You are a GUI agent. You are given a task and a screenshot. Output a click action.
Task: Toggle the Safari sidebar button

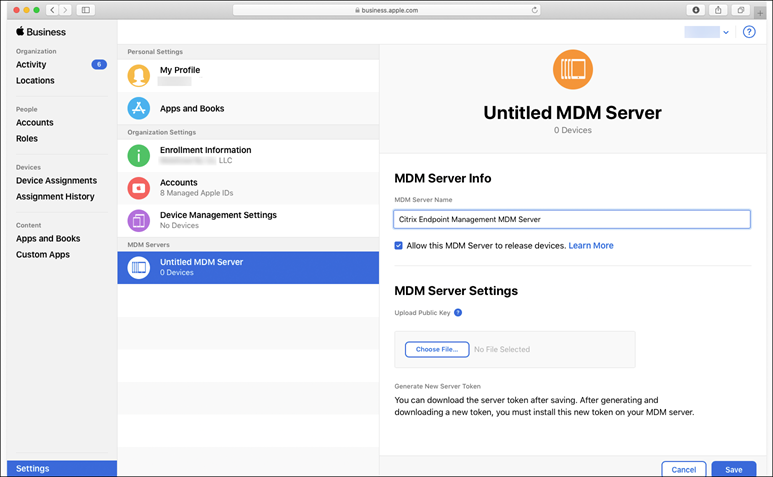(x=85, y=10)
